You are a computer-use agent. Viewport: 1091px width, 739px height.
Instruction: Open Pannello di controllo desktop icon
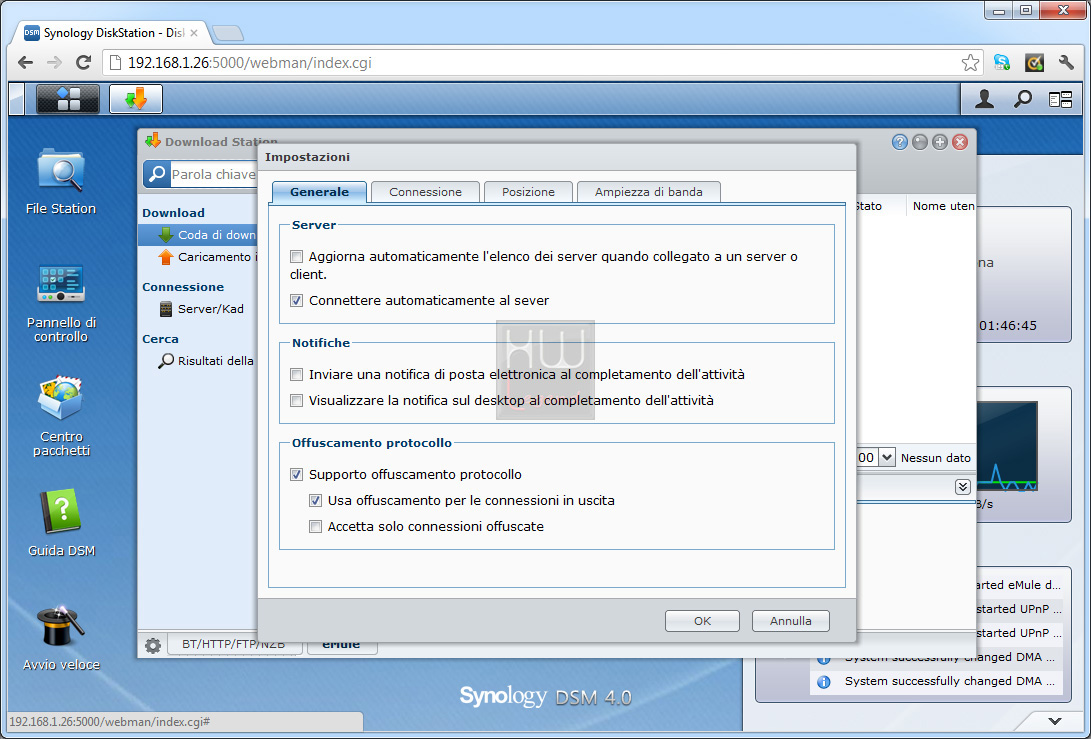tap(61, 303)
